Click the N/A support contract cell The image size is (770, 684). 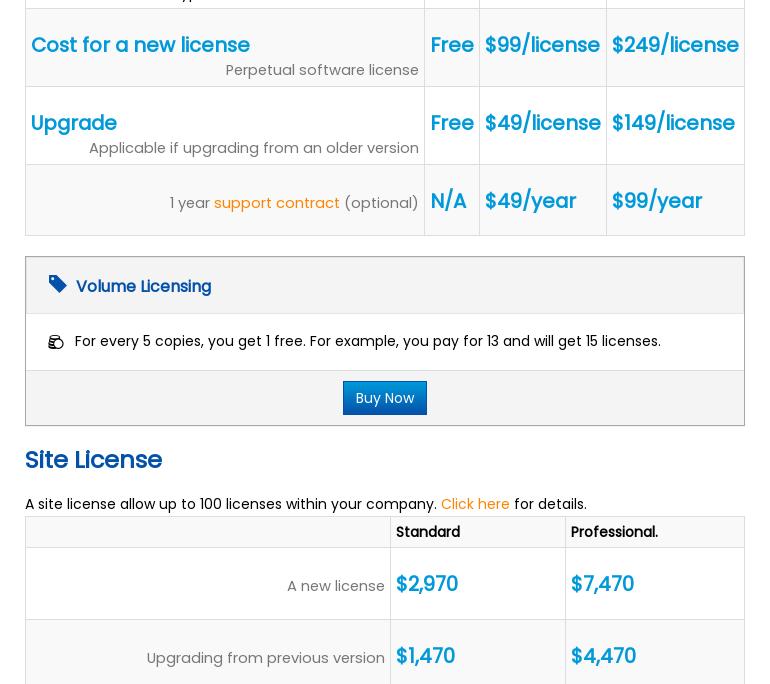[448, 201]
